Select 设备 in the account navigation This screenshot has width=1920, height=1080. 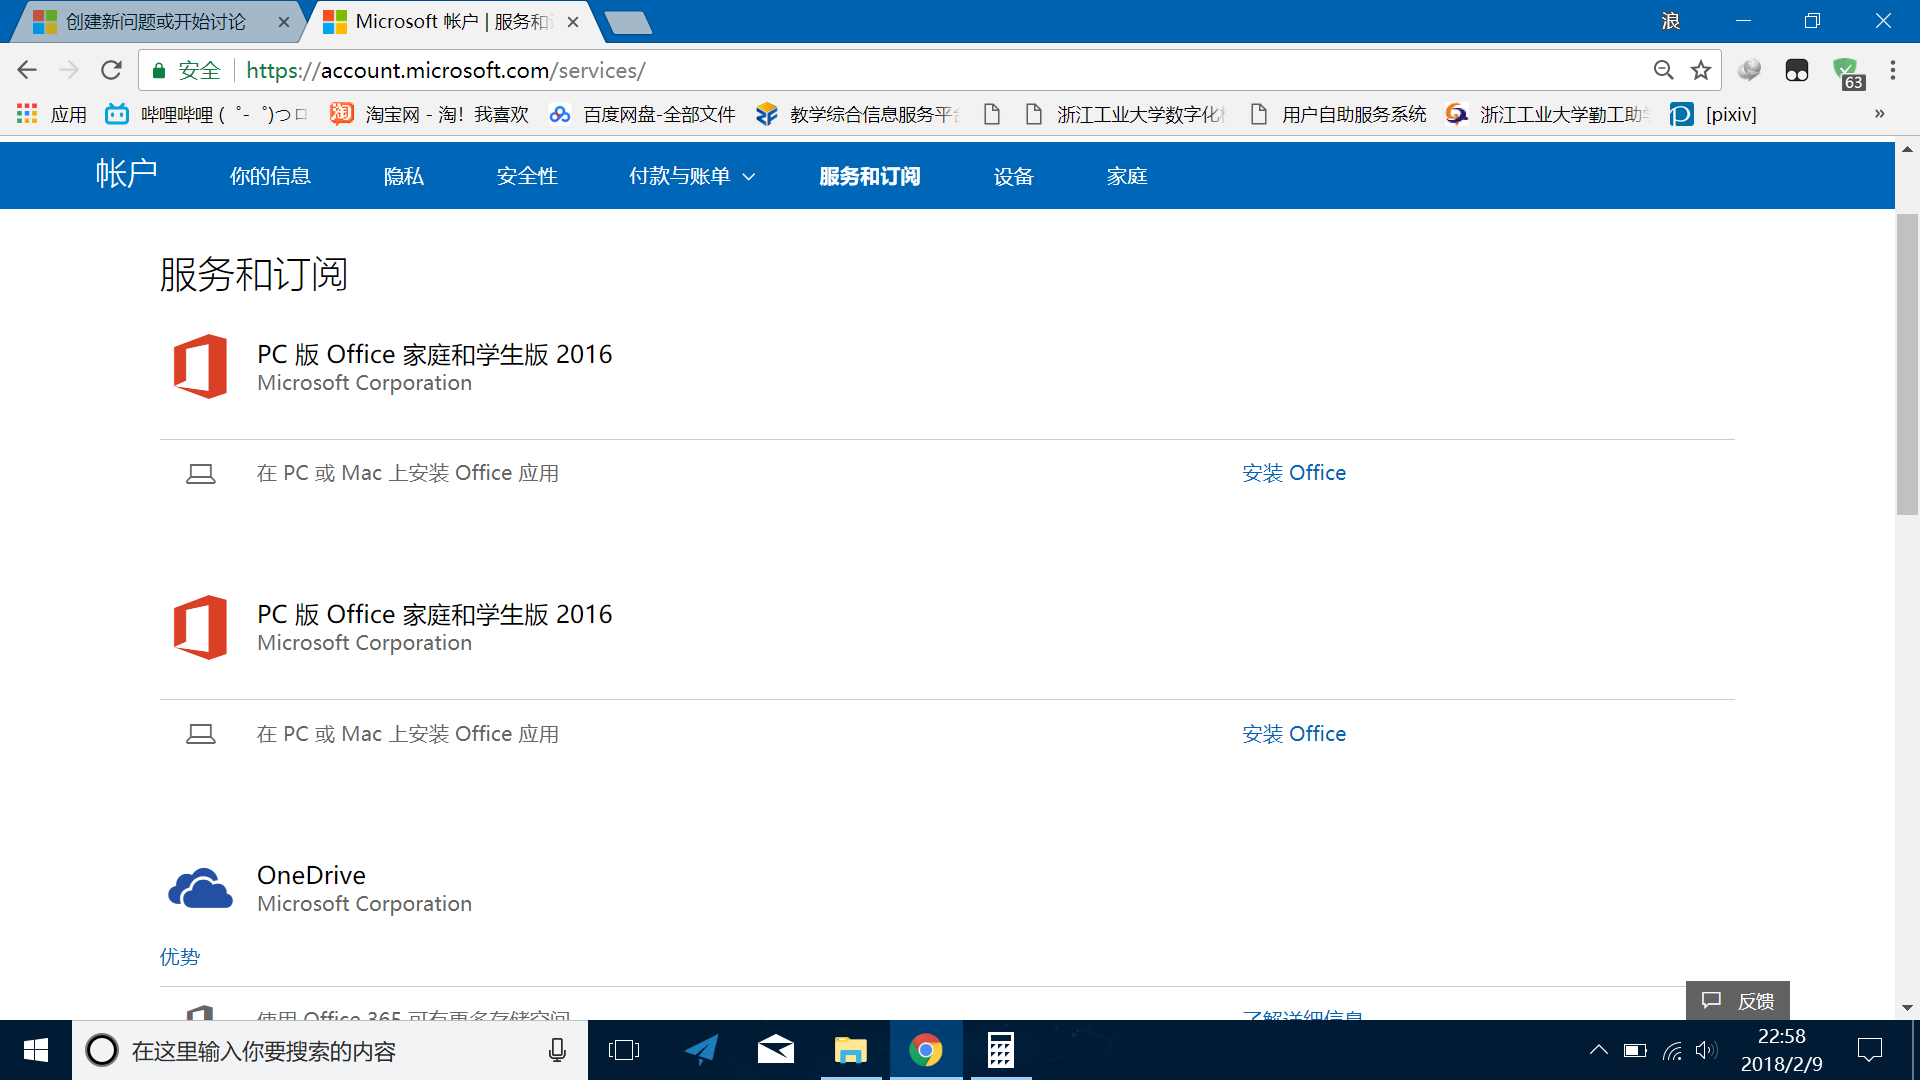pos(1013,175)
